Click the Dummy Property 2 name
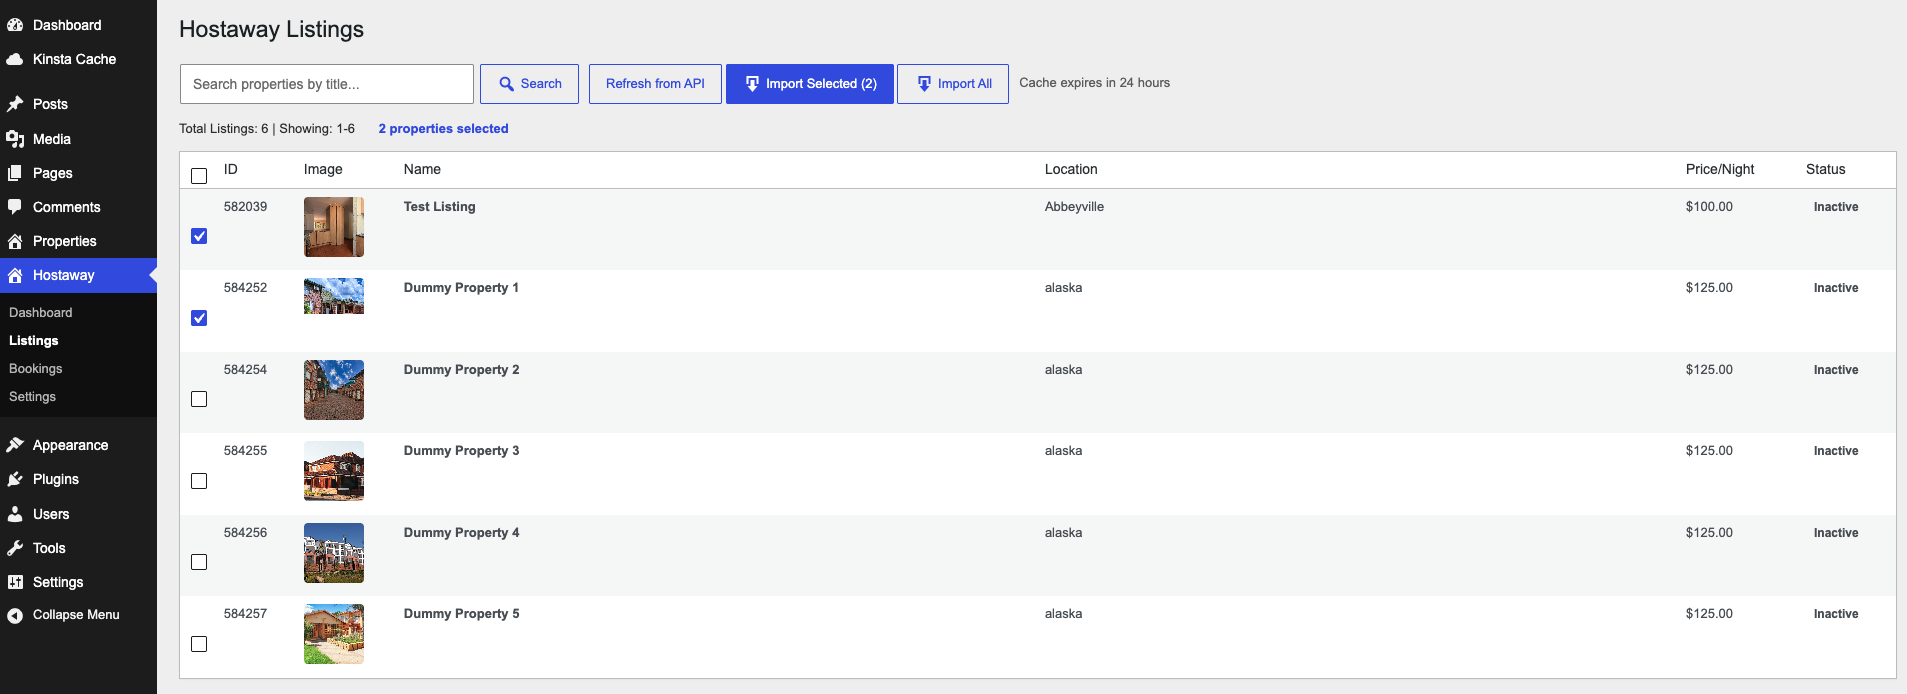This screenshot has width=1907, height=694. pos(461,370)
